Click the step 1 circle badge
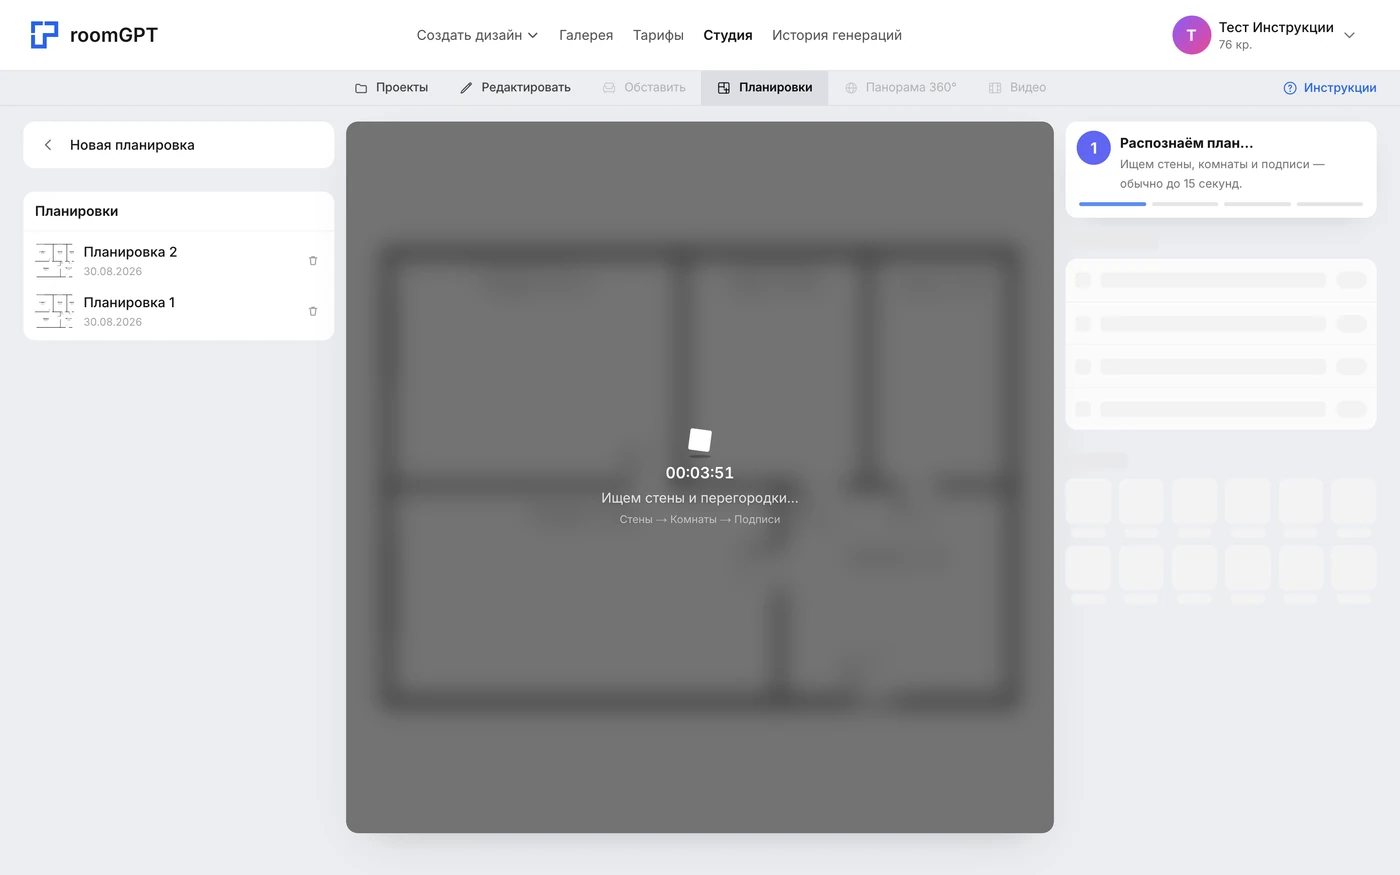 (1093, 148)
